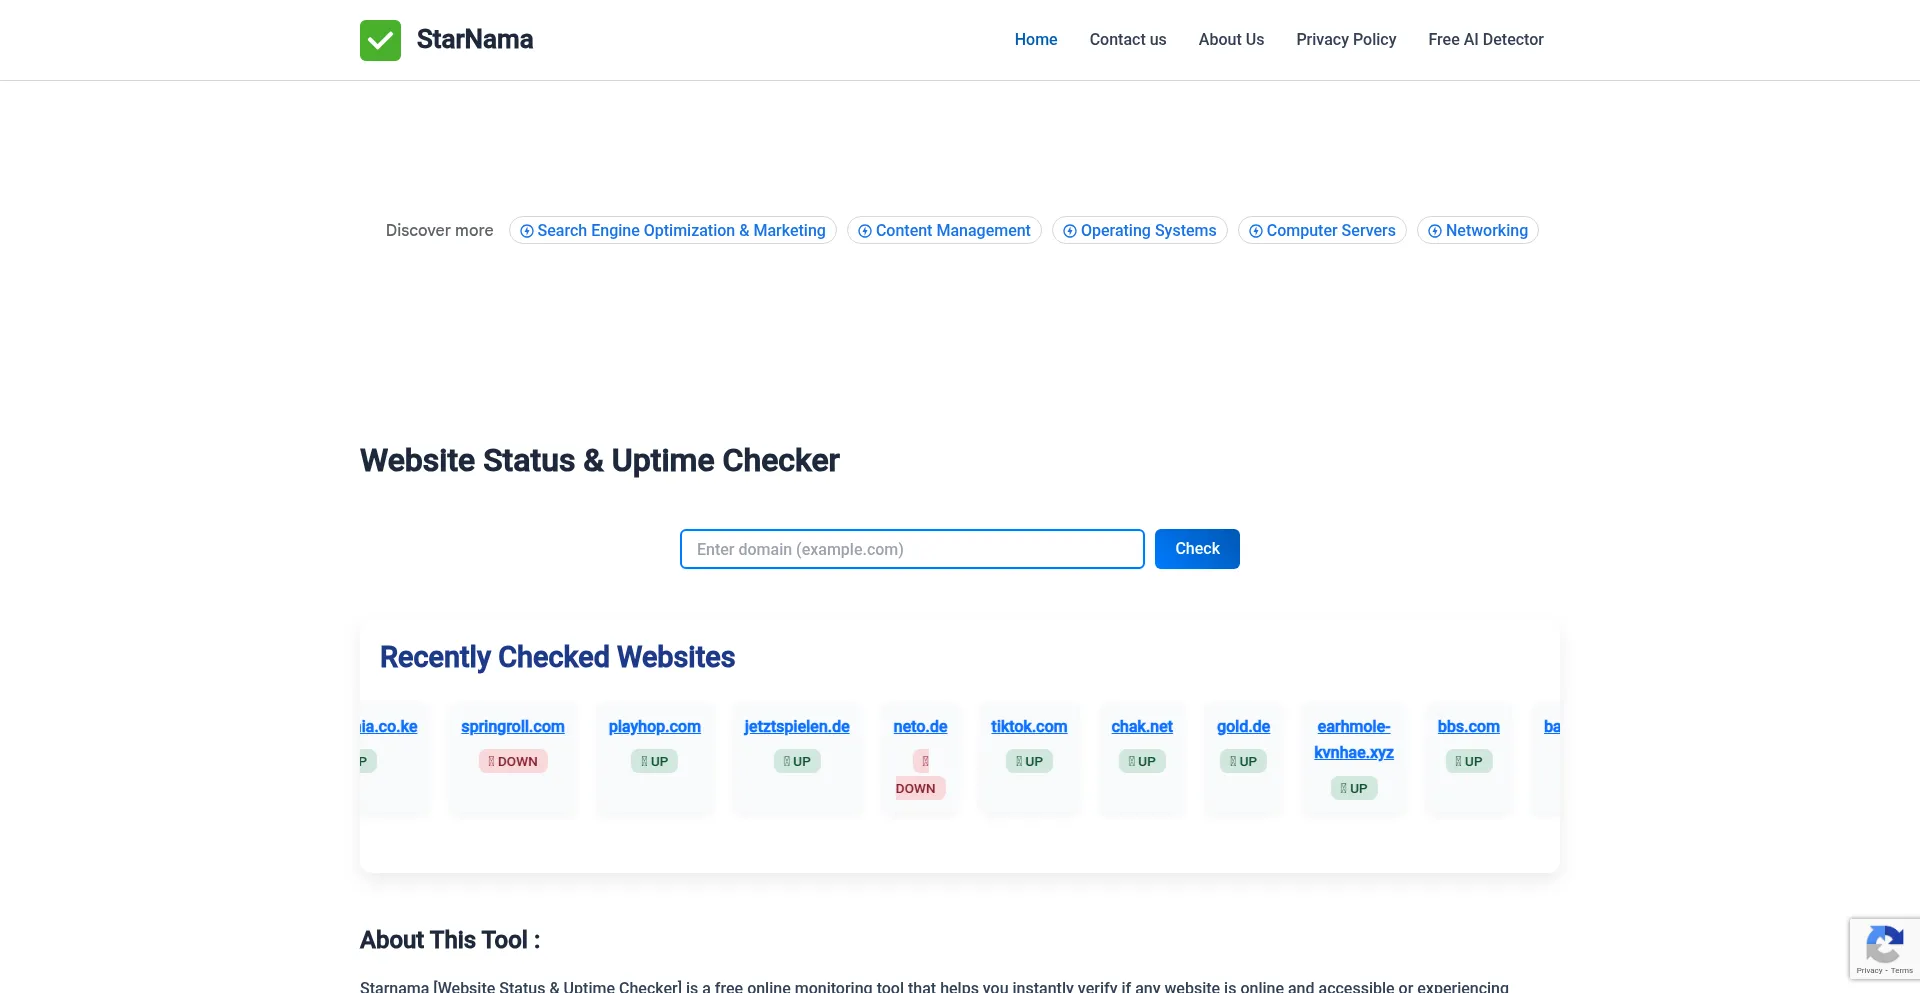Viewport: 1920px width, 993px height.
Task: Click the plus icon on Networking tag
Action: (1434, 230)
